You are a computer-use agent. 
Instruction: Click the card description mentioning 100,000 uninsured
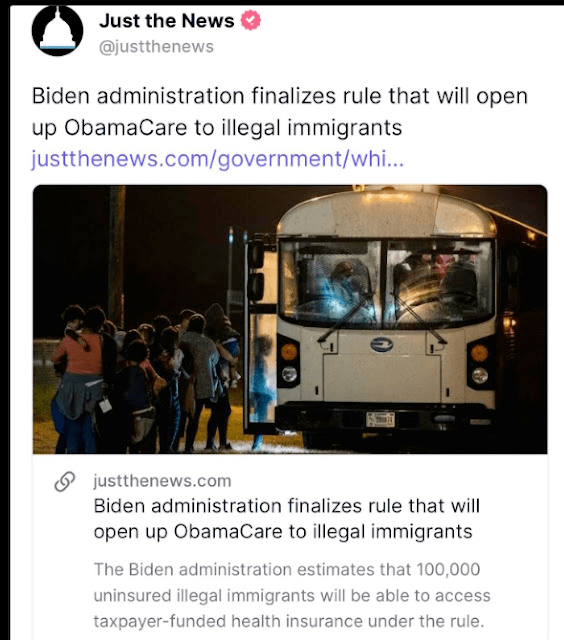tap(292, 595)
